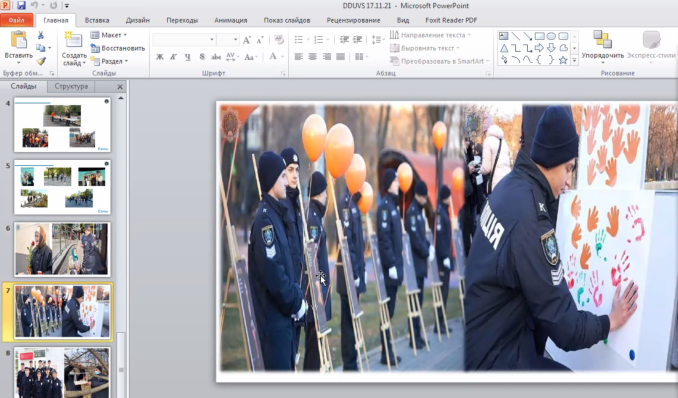The image size is (678, 398).
Task: Toggle bold Ж formatting
Action: 160,57
